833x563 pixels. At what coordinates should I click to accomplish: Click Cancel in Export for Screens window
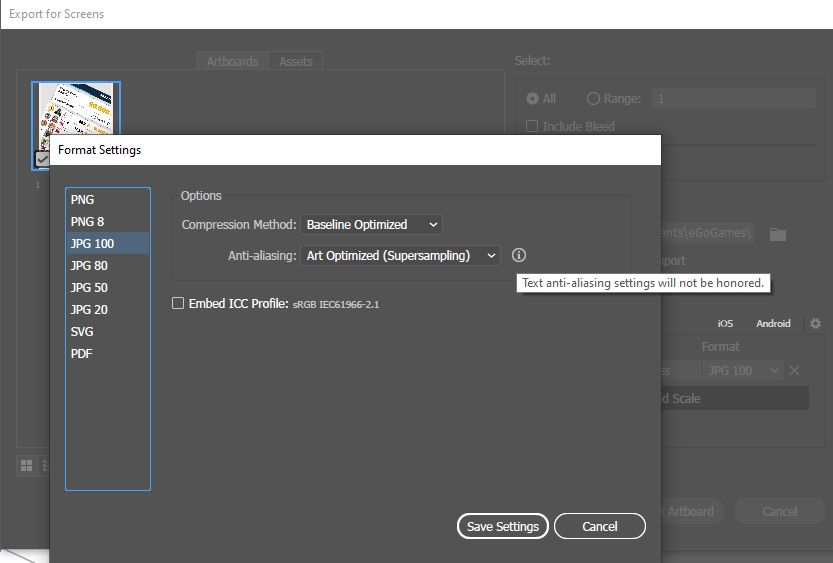click(779, 511)
